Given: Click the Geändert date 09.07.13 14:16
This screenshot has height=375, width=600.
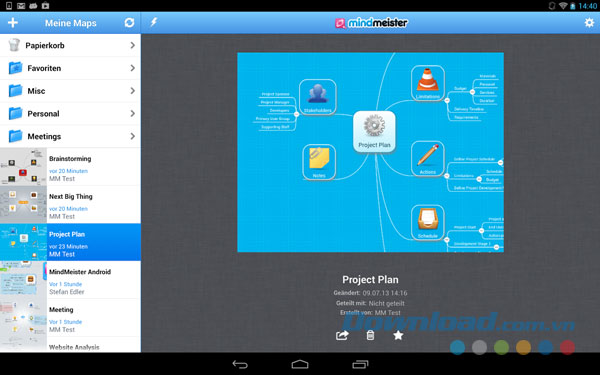Looking at the screenshot, I should [x=385, y=293].
